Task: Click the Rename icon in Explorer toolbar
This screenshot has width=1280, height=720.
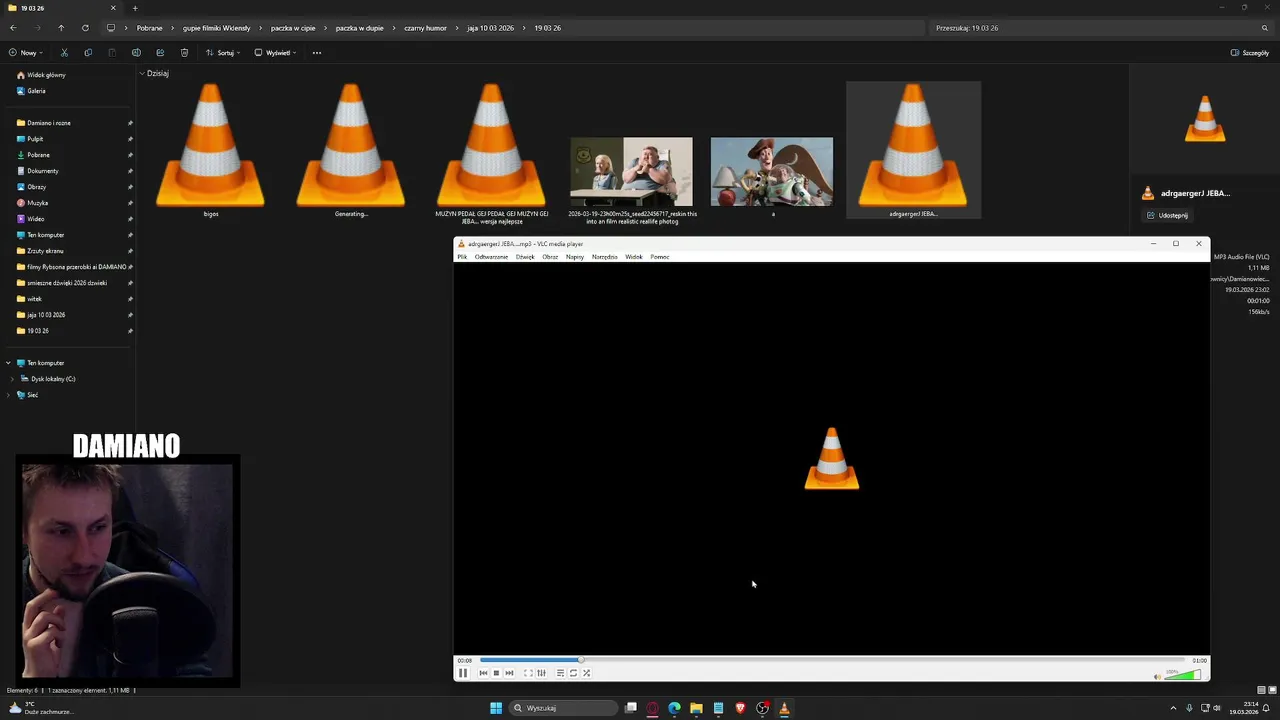Action: [136, 53]
